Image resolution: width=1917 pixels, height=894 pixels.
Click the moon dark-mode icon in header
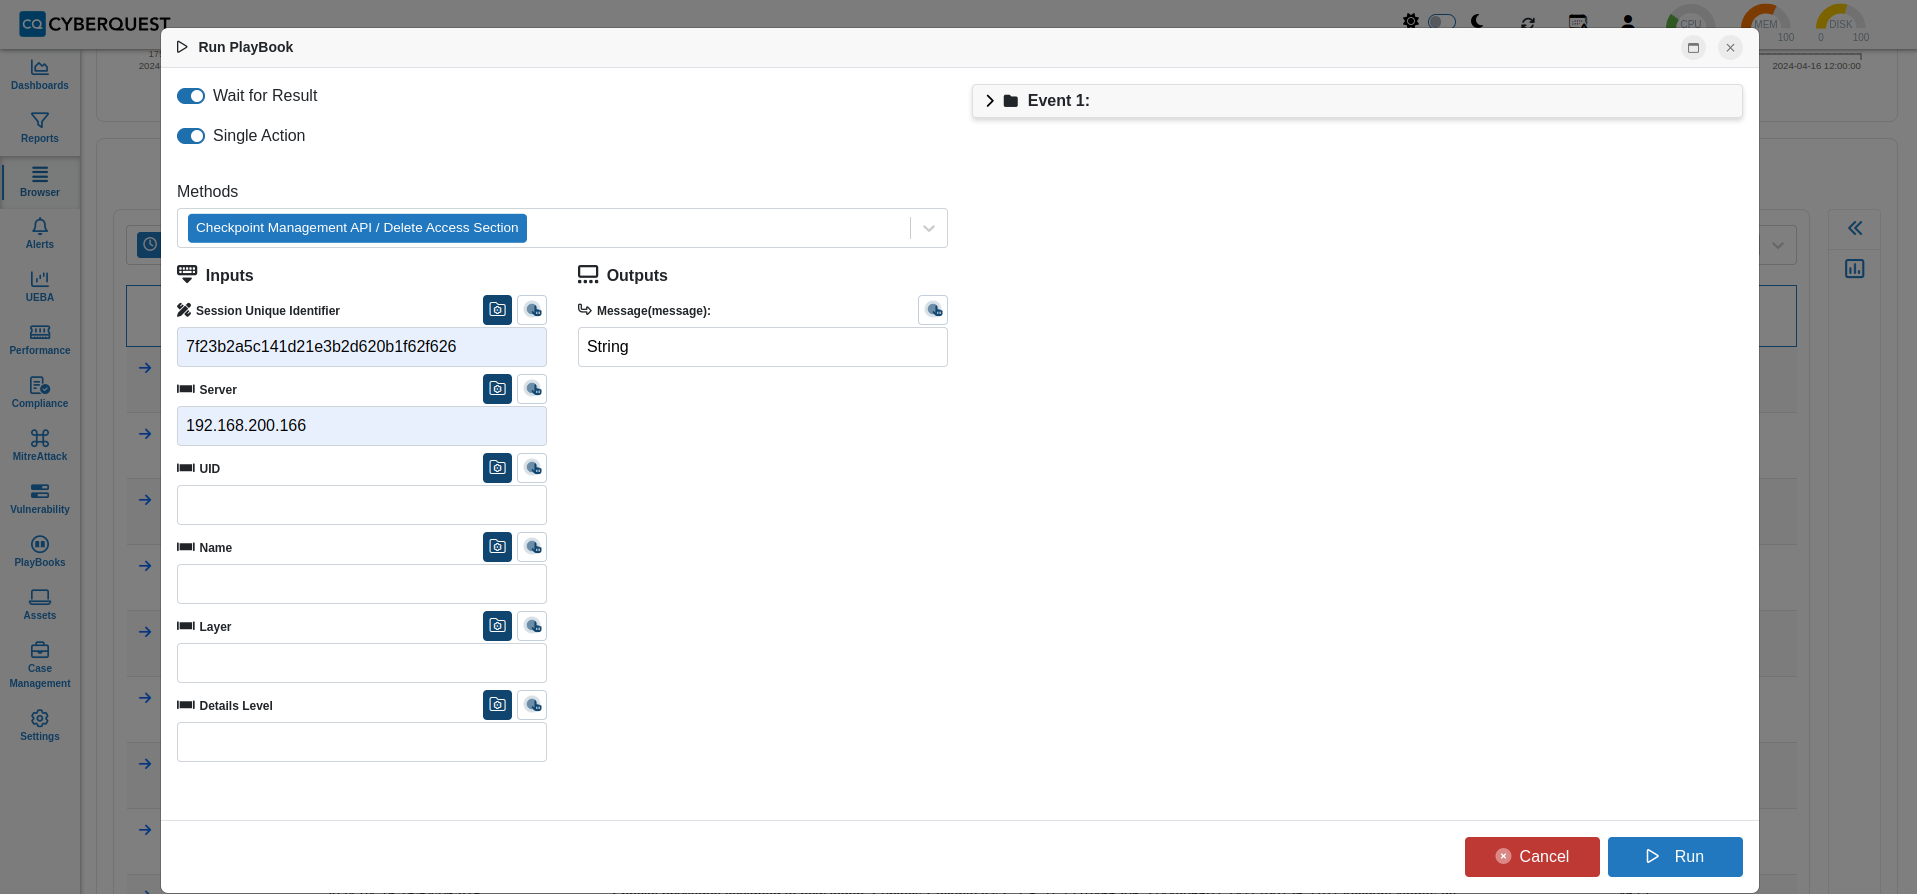[1477, 21]
